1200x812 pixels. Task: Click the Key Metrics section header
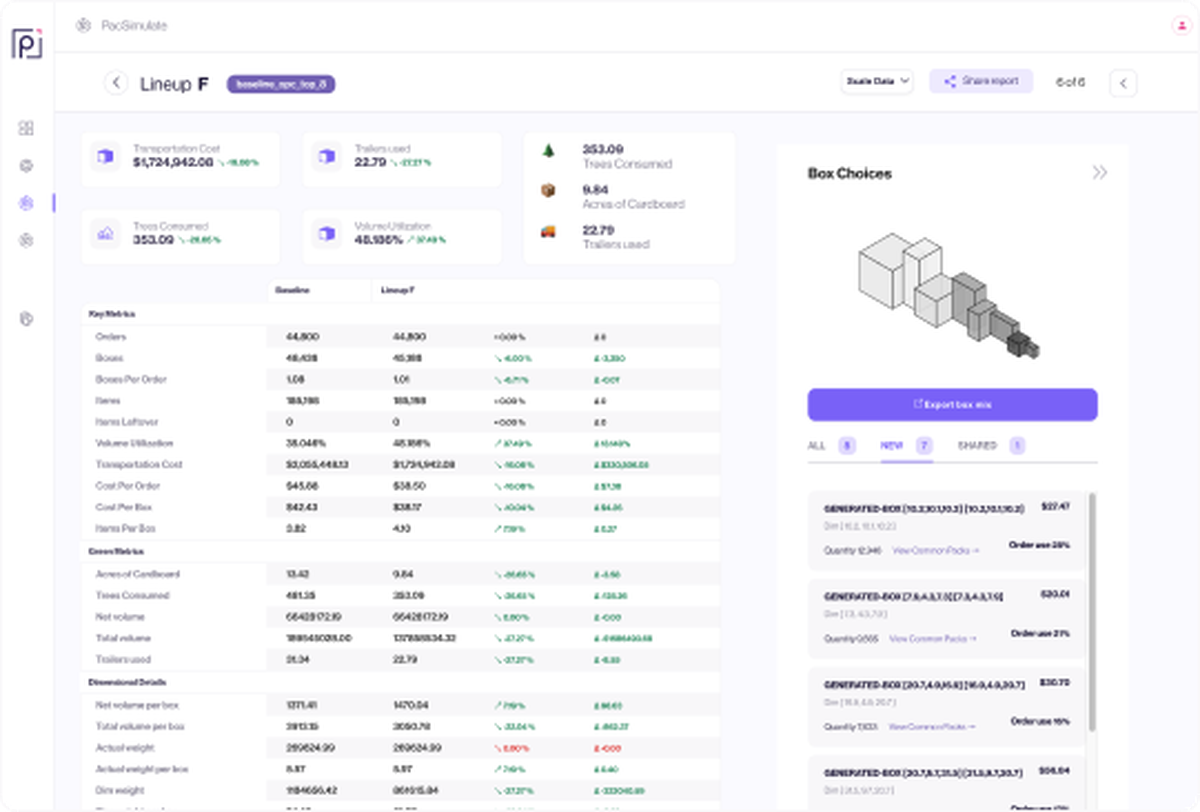(112, 313)
